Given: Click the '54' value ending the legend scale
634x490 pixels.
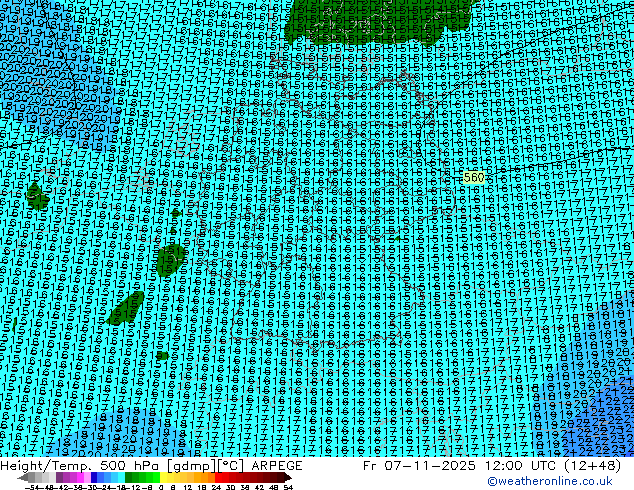Looking at the screenshot, I should pos(288,487).
